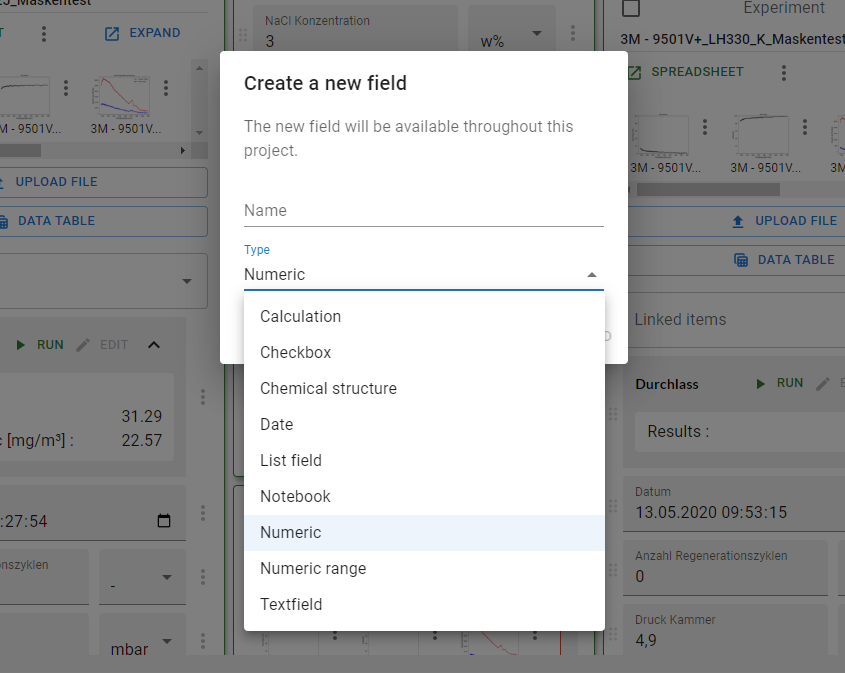Pick Chemical structure option

[328, 388]
